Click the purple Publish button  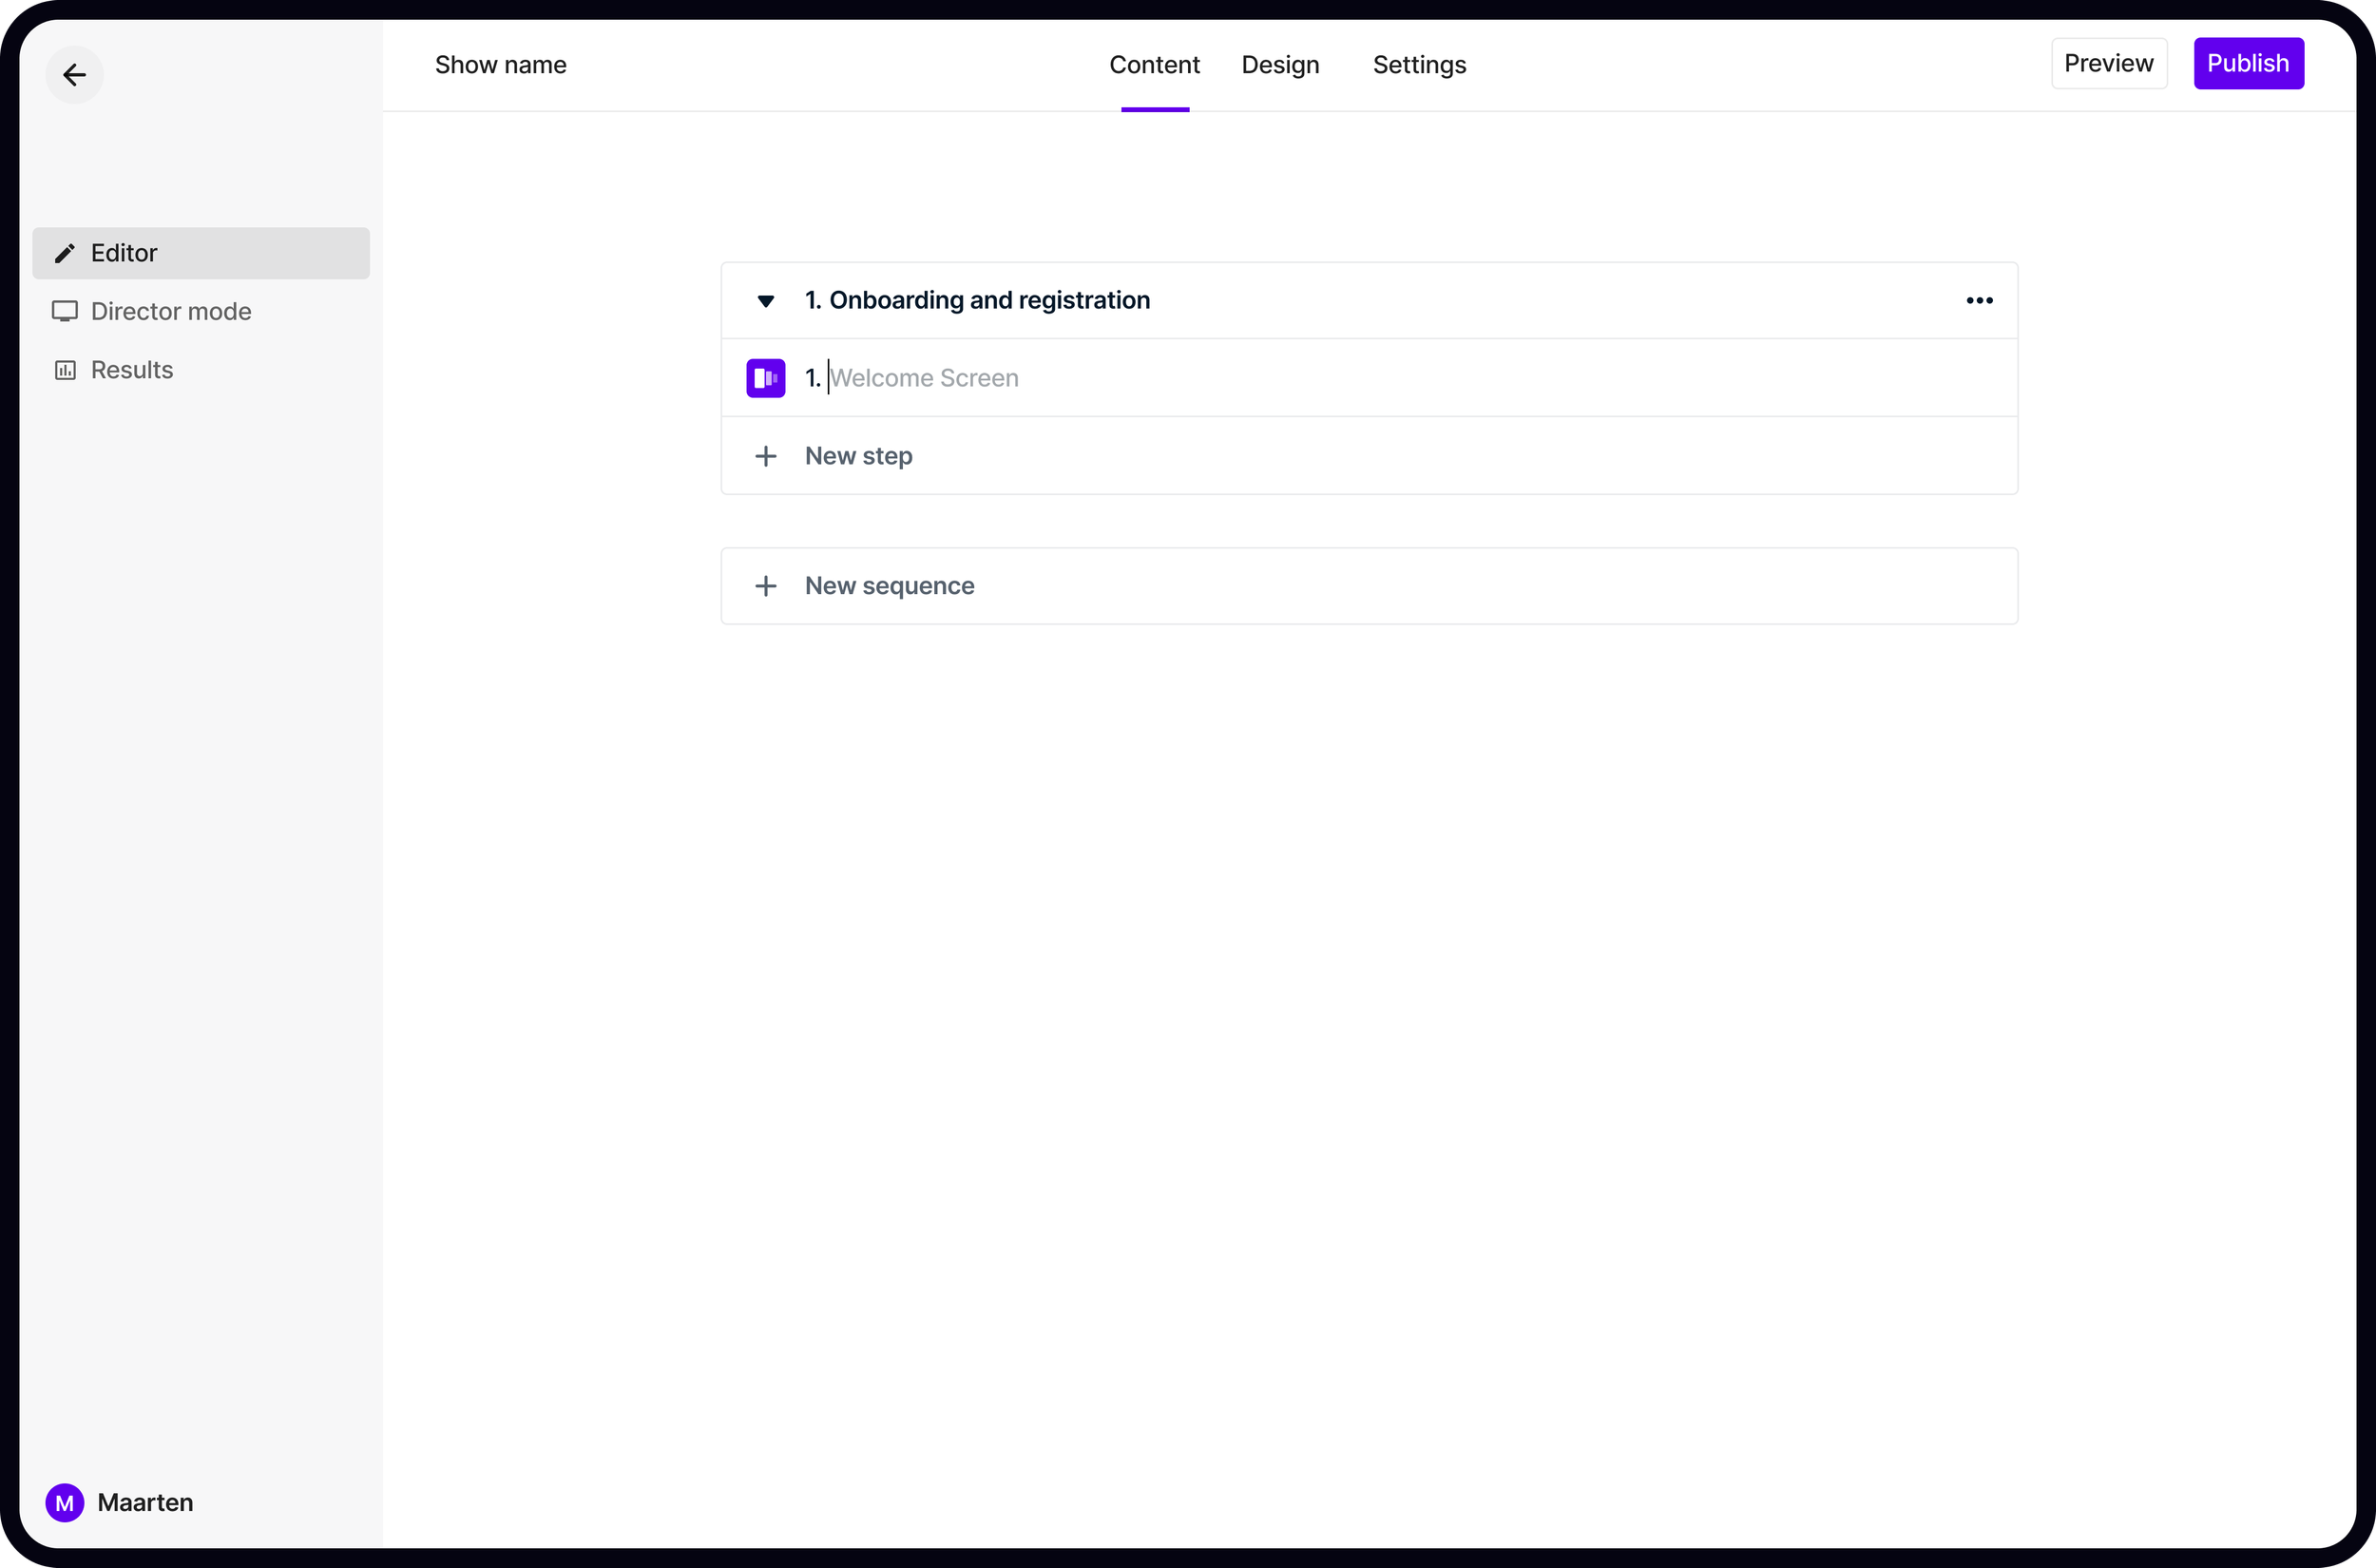[2247, 63]
